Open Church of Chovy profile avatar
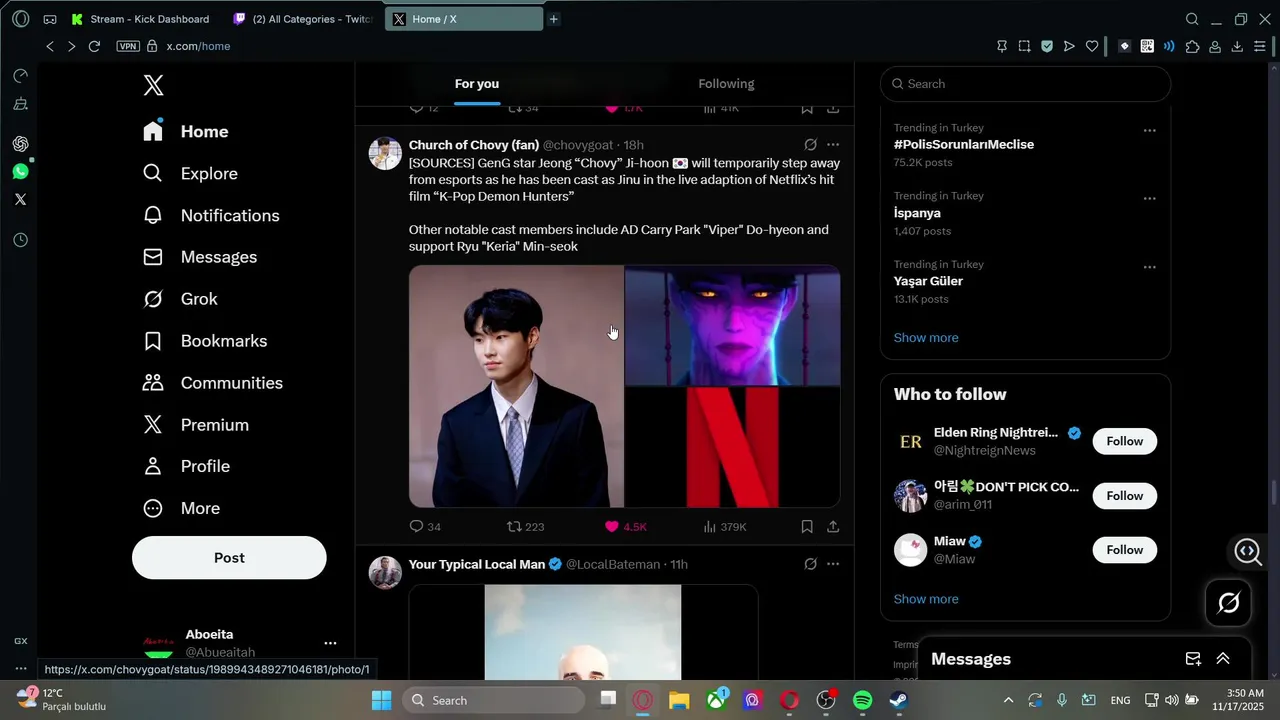The width and height of the screenshot is (1280, 720). (x=385, y=153)
